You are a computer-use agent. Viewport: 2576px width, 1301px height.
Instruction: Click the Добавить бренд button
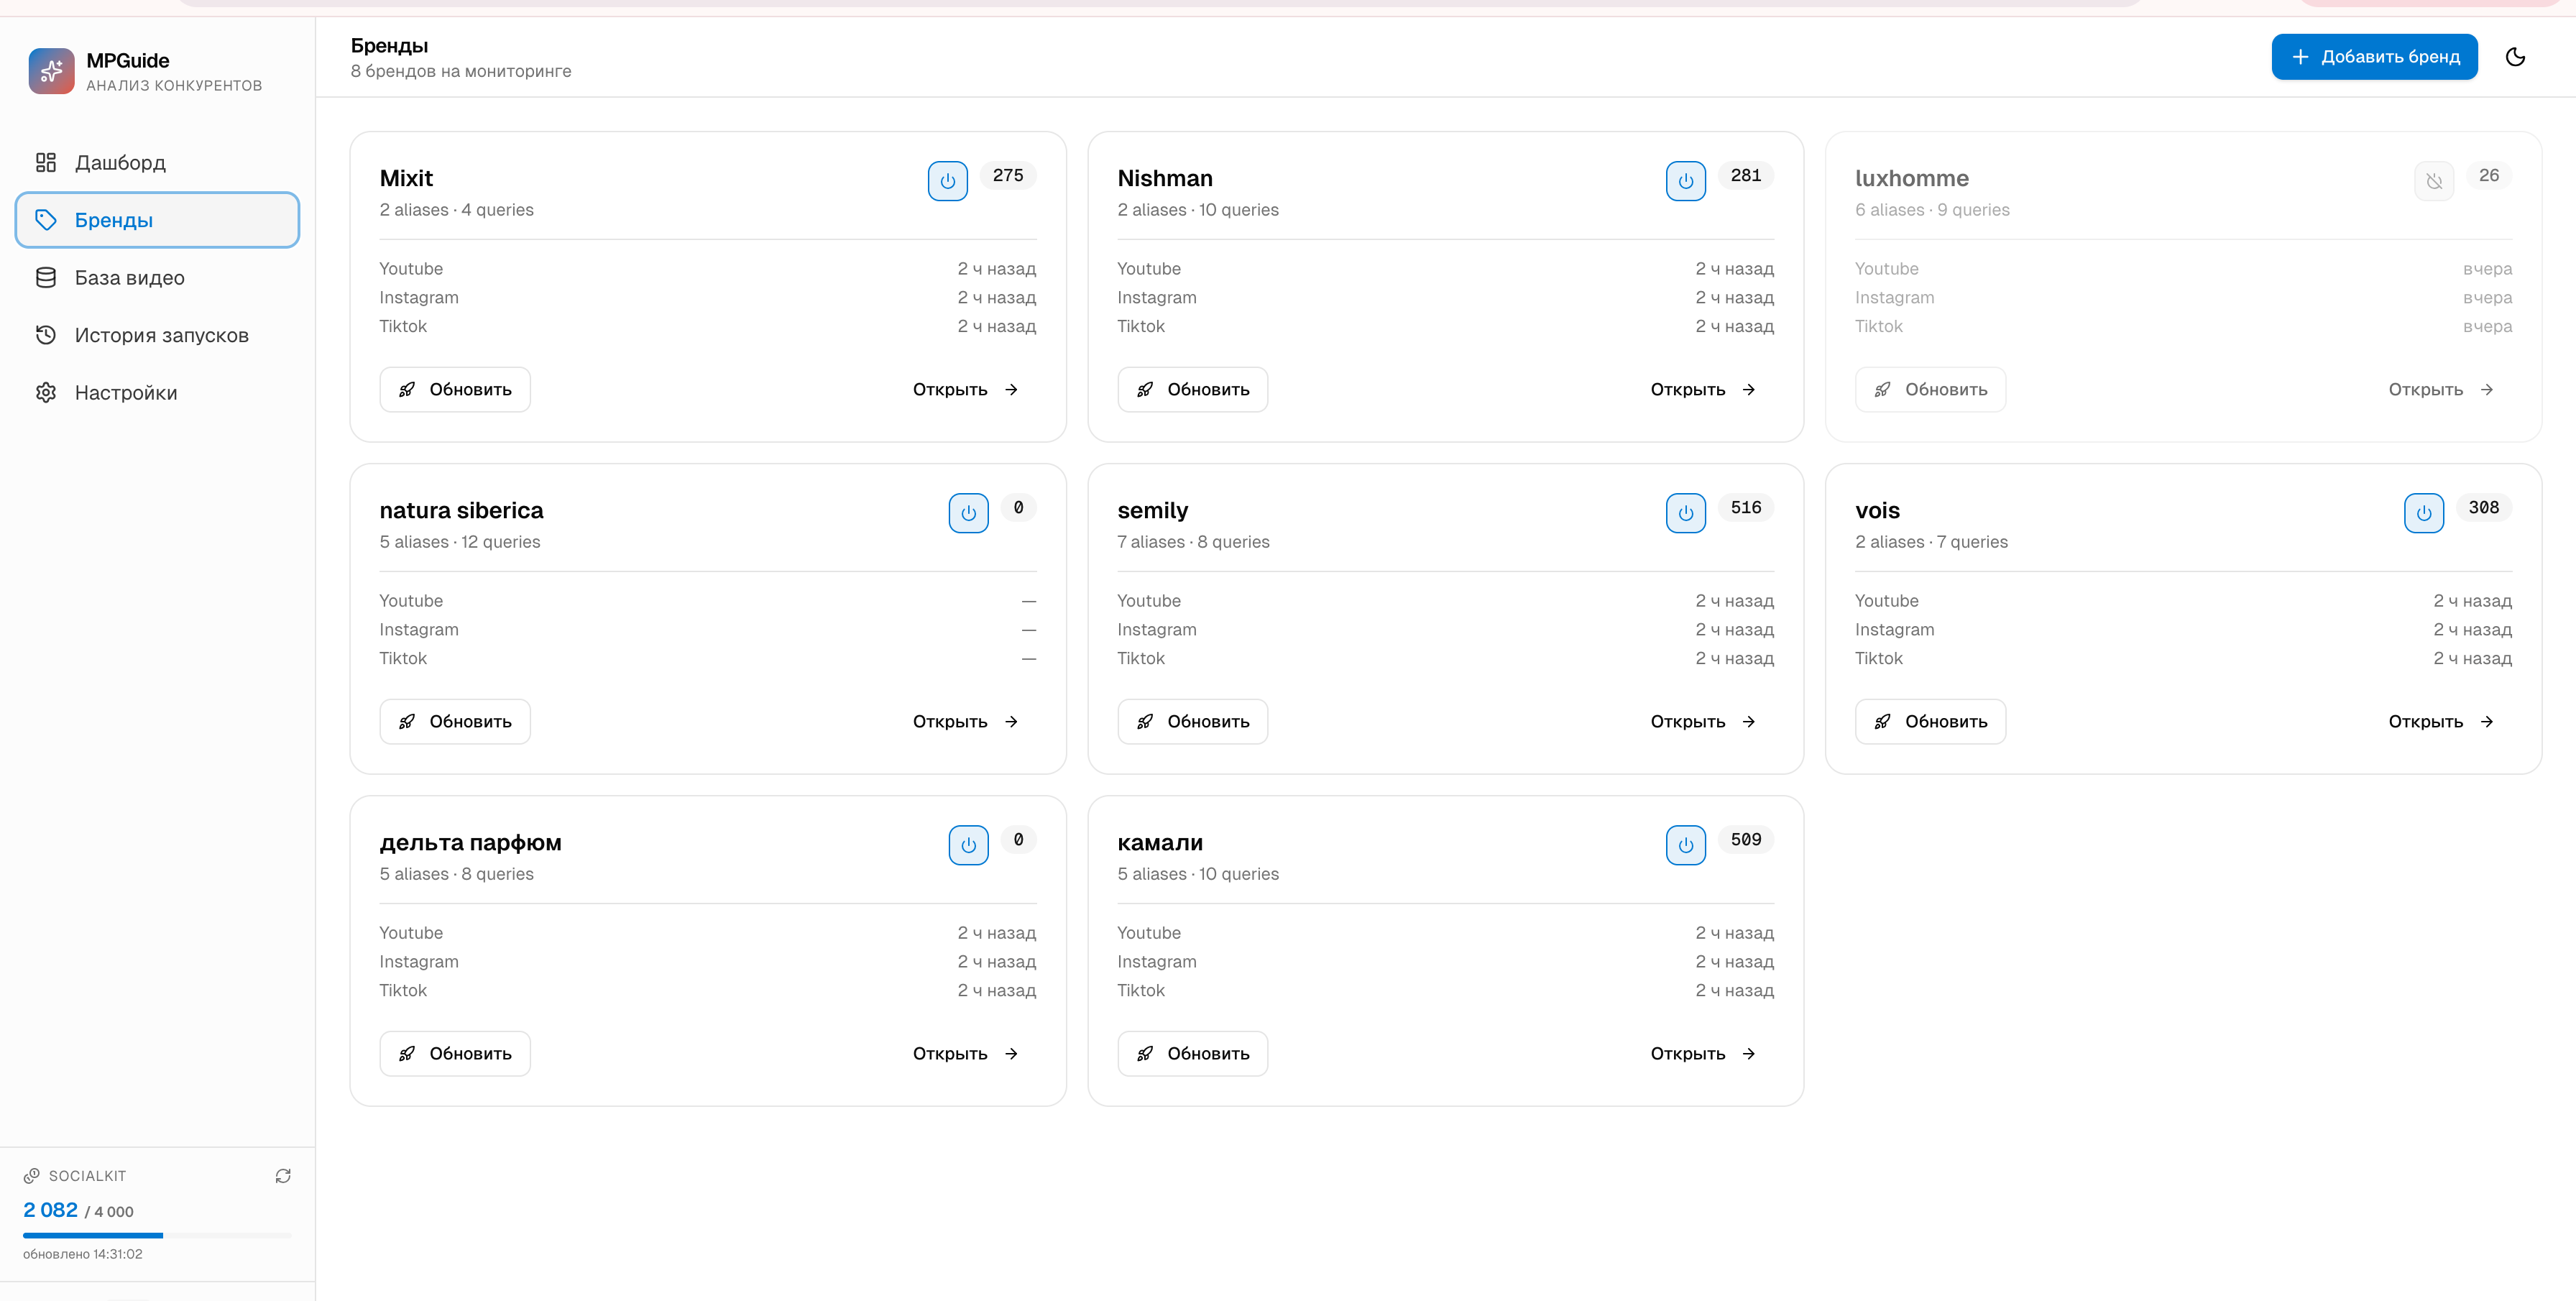point(2374,57)
